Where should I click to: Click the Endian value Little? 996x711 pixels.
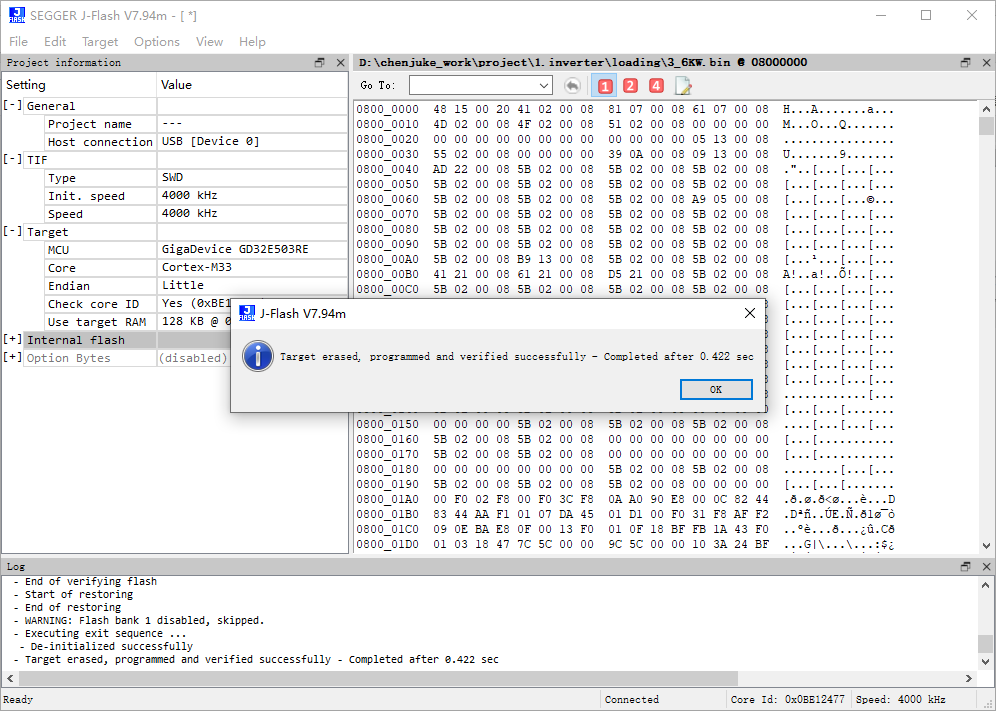pos(182,285)
